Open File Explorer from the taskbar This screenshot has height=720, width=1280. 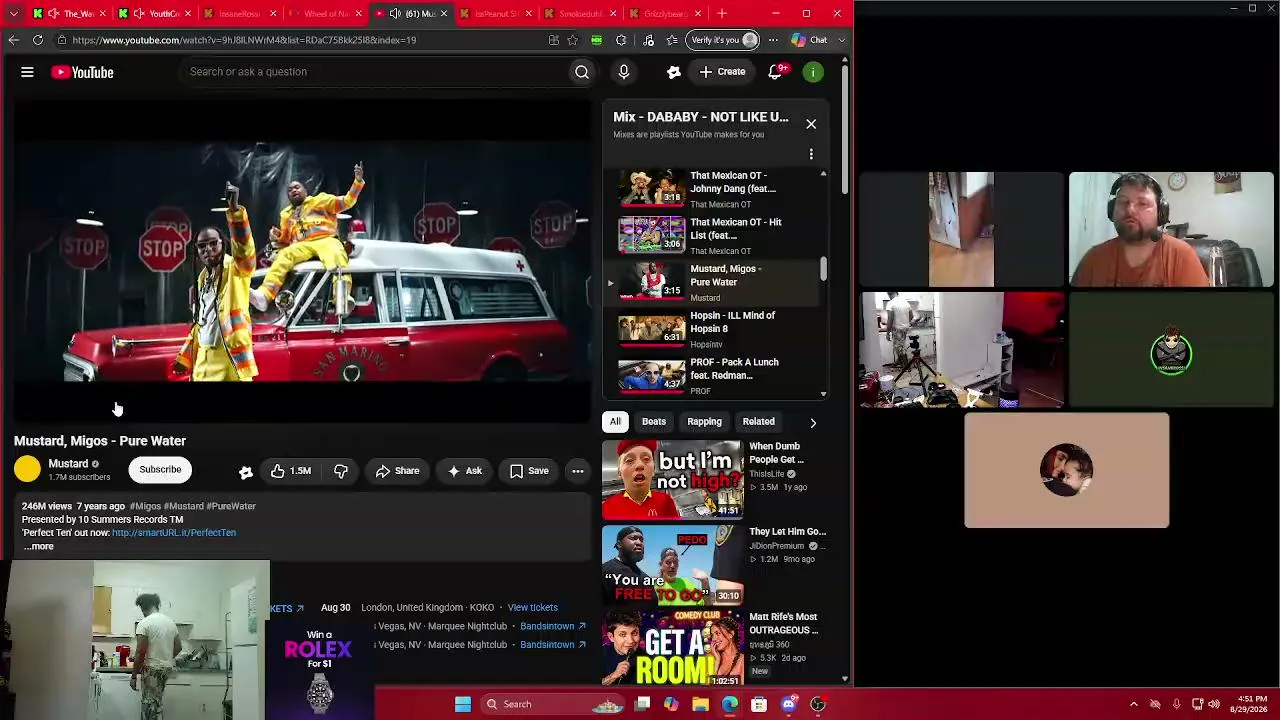point(700,704)
